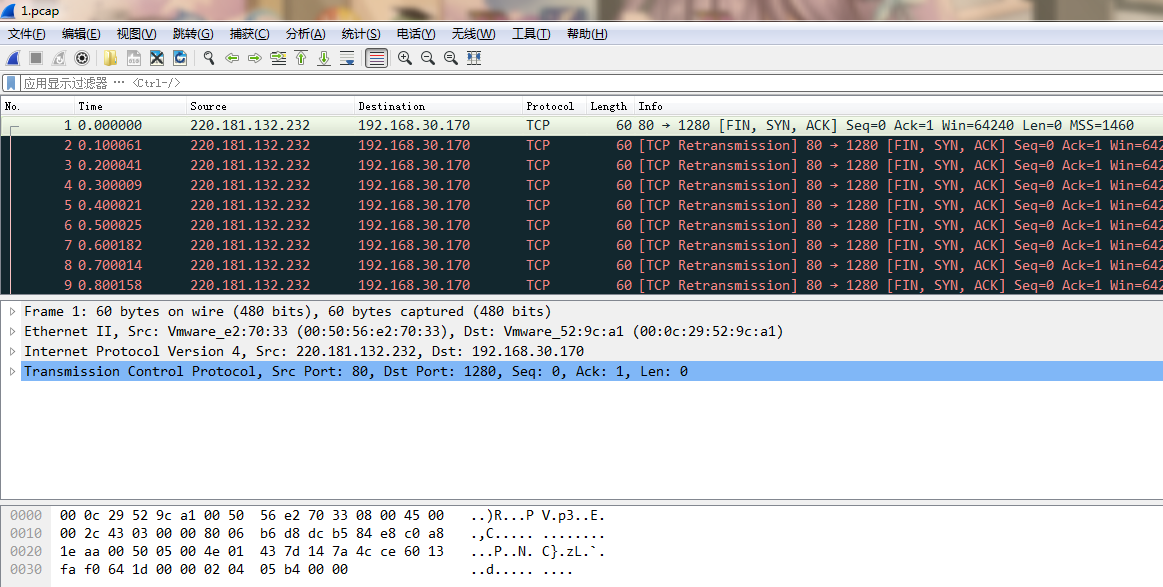Click the stop capture square icon
Image resolution: width=1163 pixels, height=587 pixels.
click(x=36, y=58)
